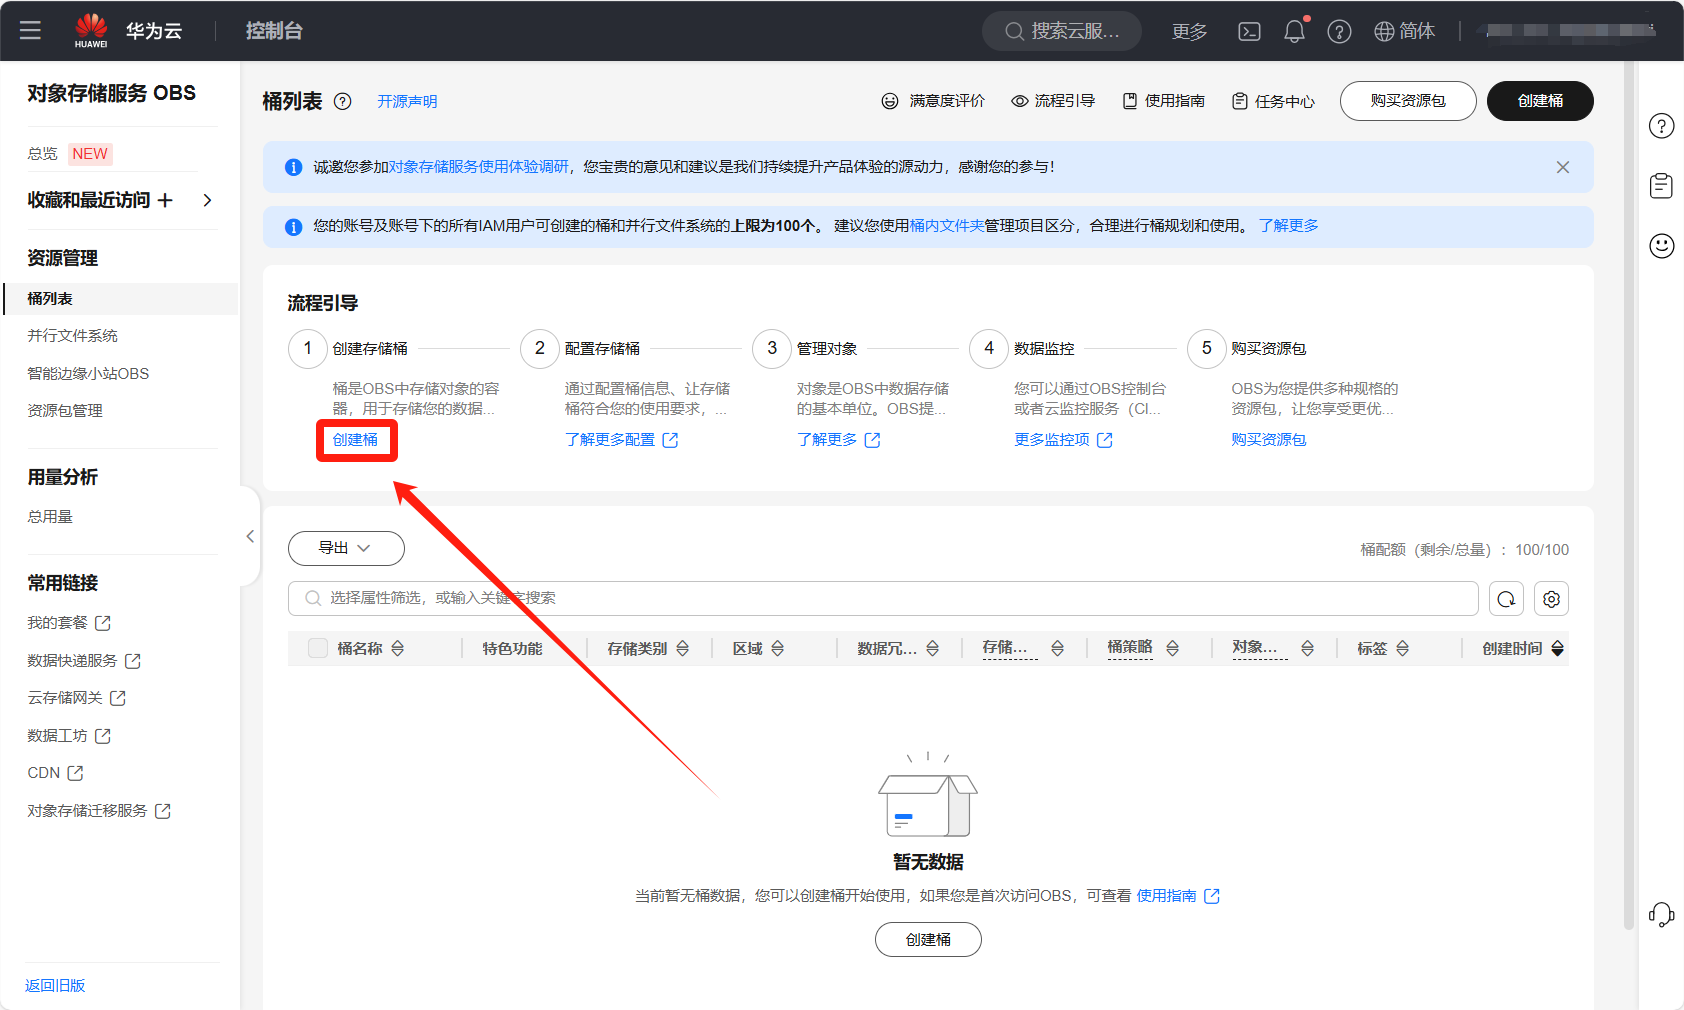Click the notification bell icon
Image resolution: width=1684 pixels, height=1010 pixels.
click(x=1294, y=32)
